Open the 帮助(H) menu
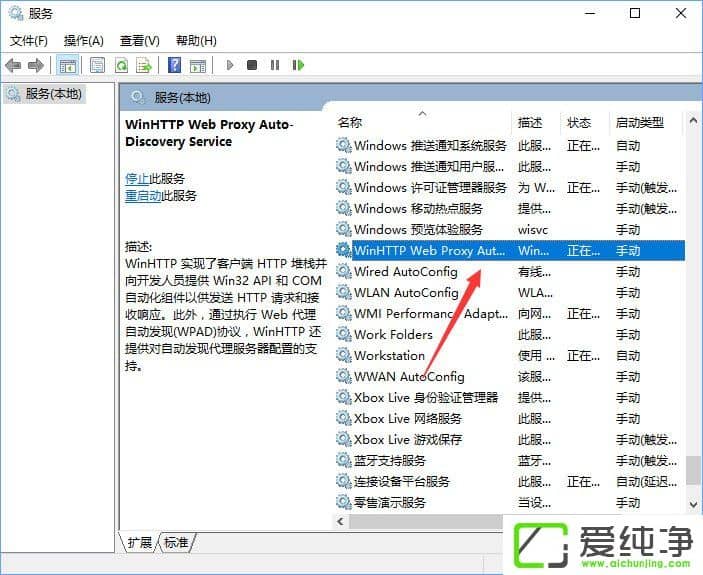The height and width of the screenshot is (575, 703). [x=196, y=41]
